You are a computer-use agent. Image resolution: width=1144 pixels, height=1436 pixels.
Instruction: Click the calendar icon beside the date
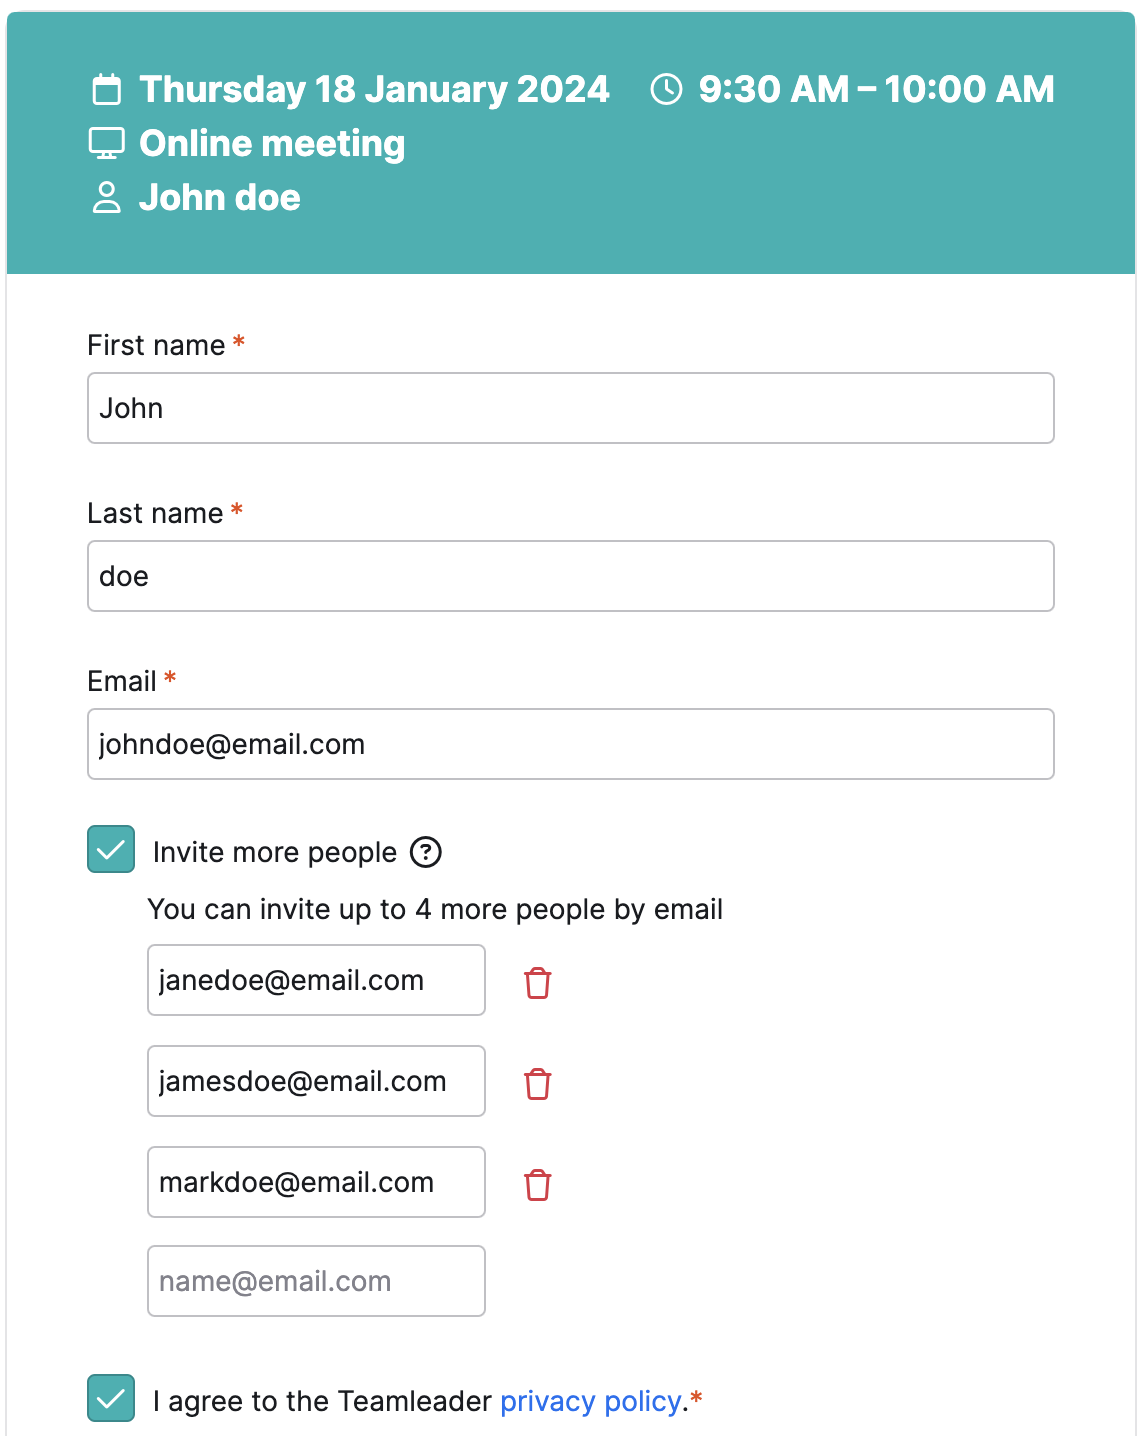[x=106, y=90]
